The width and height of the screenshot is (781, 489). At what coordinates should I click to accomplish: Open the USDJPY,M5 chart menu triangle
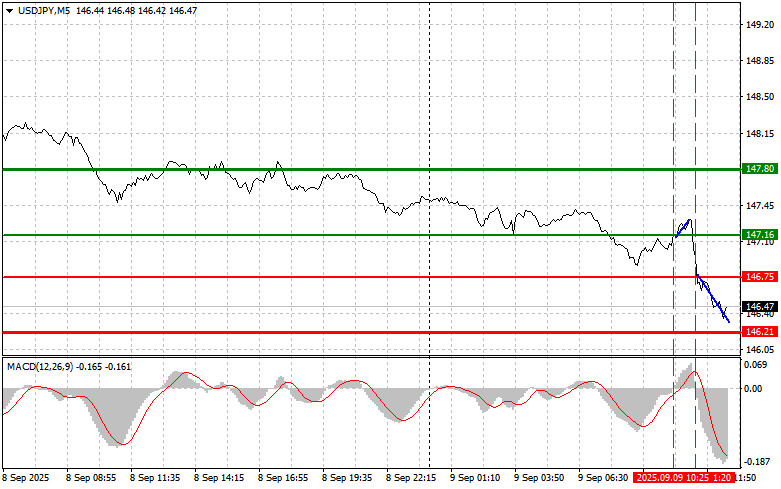[9, 9]
